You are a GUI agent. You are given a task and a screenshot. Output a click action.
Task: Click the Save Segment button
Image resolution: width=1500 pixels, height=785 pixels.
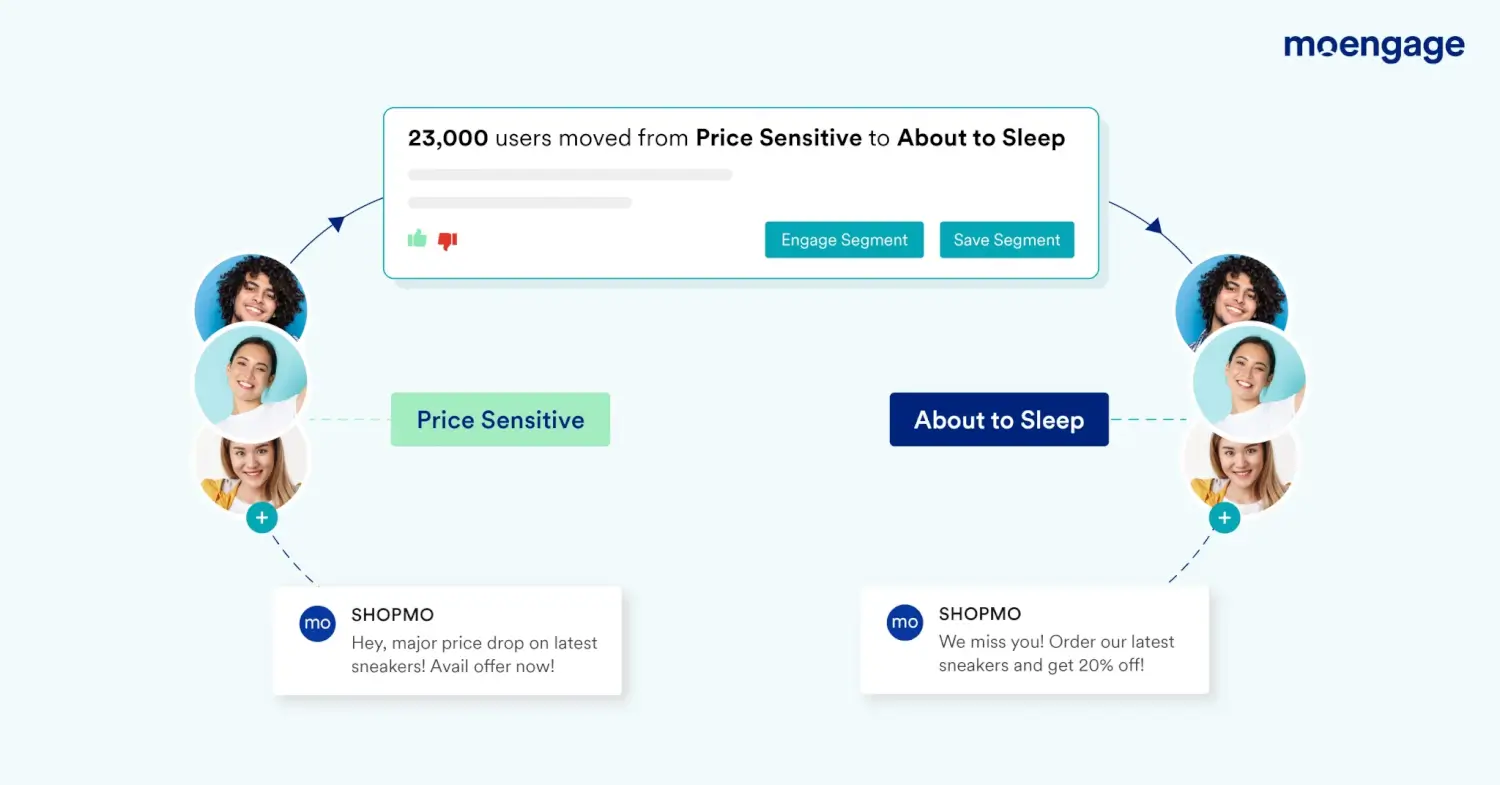point(1007,240)
